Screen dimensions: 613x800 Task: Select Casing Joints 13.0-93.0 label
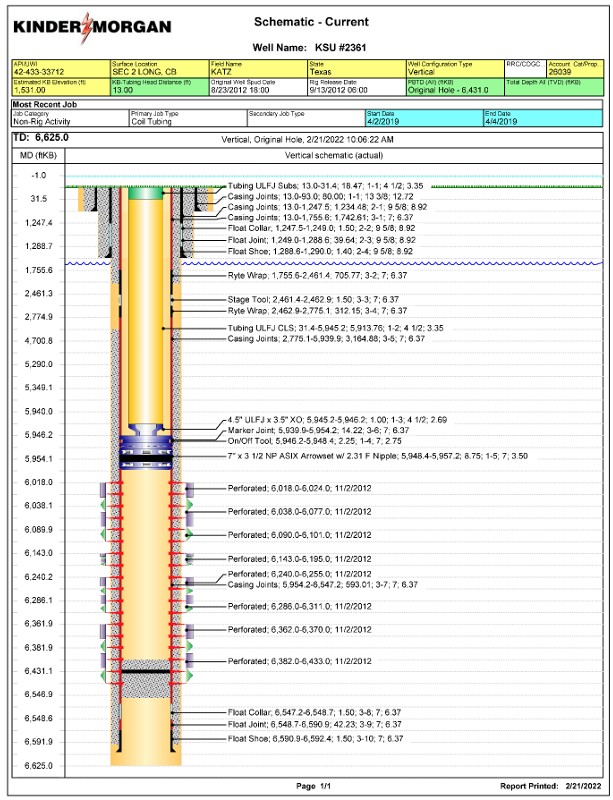321,196
